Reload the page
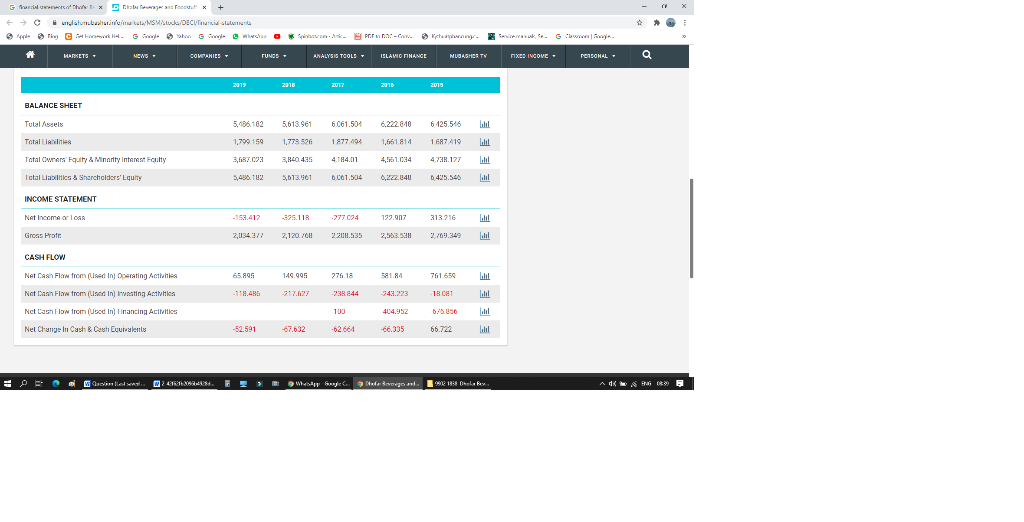 37,22
